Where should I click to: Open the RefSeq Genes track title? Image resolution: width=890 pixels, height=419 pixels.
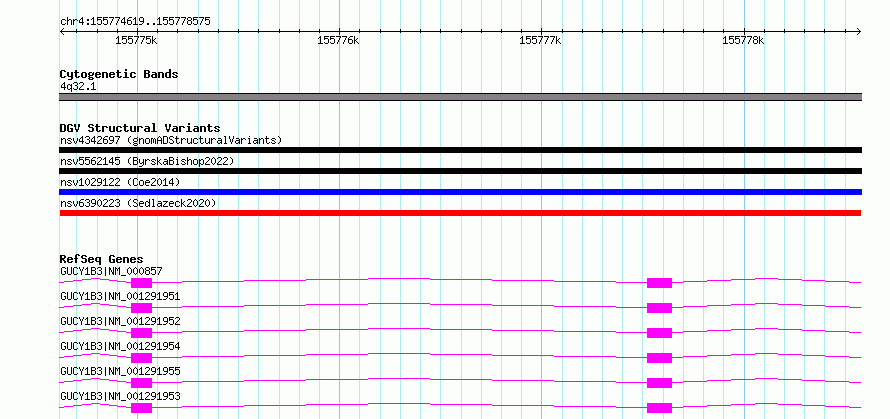(x=102, y=259)
